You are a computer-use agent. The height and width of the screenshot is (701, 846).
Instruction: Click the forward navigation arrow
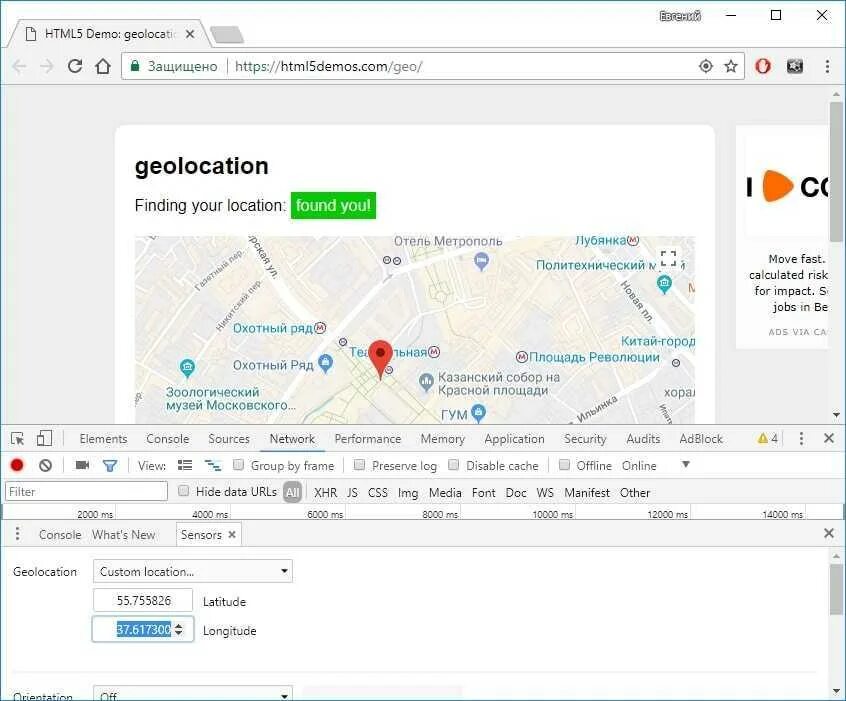click(x=47, y=66)
